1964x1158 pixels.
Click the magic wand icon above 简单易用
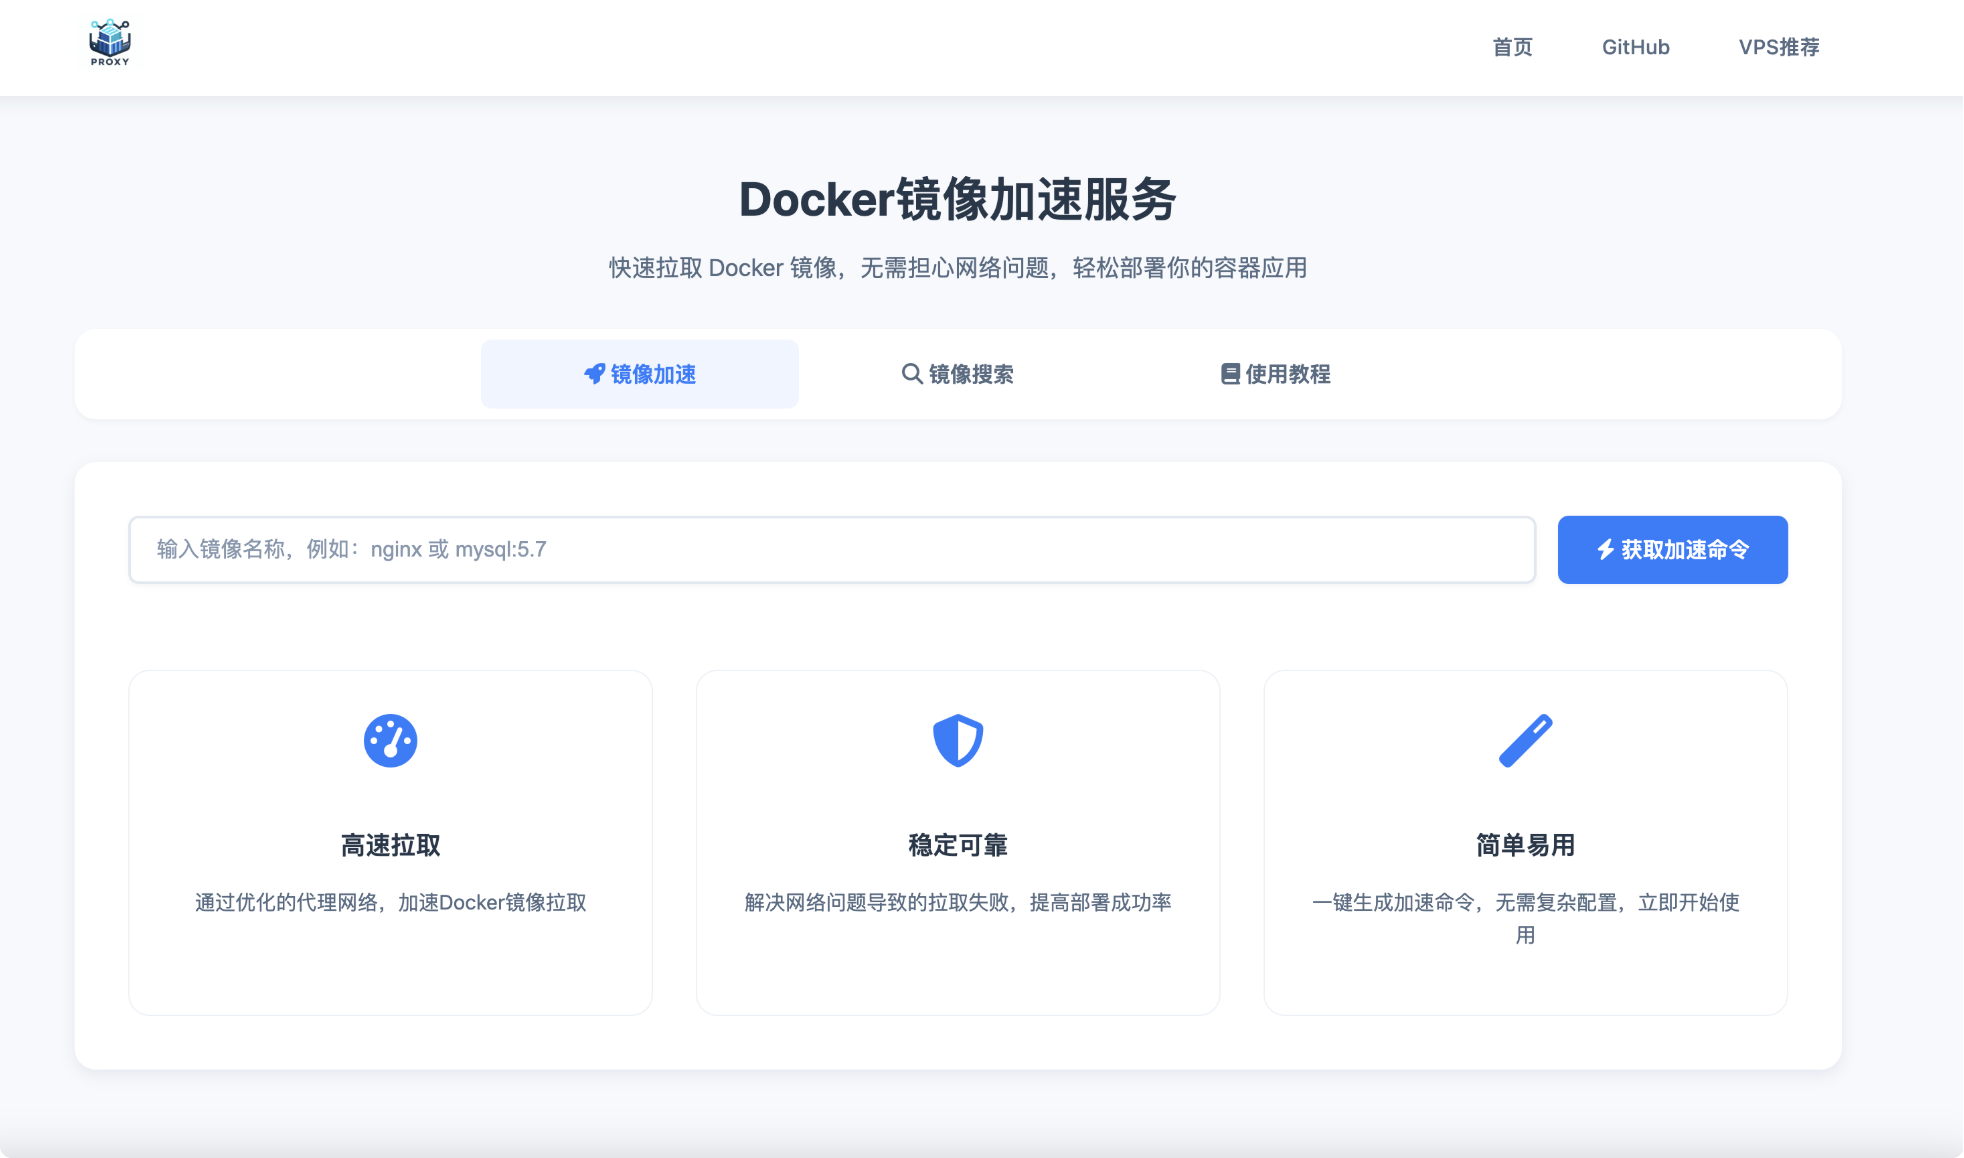(1525, 741)
